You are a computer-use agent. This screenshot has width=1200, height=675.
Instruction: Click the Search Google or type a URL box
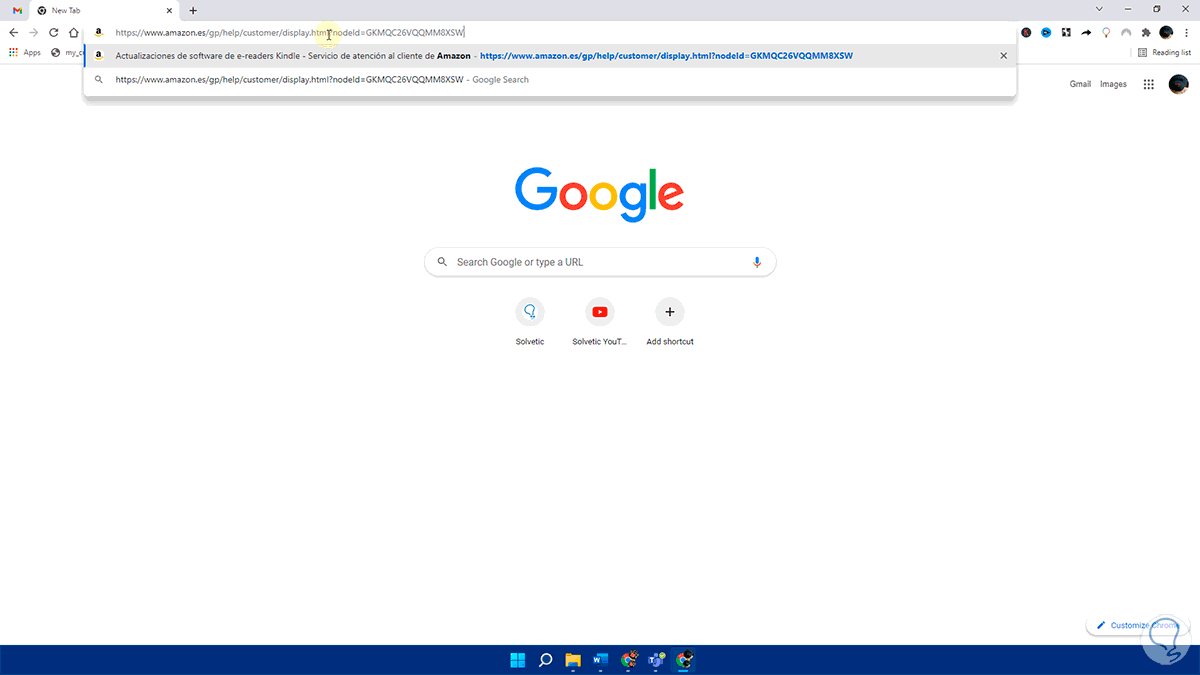[x=600, y=262]
